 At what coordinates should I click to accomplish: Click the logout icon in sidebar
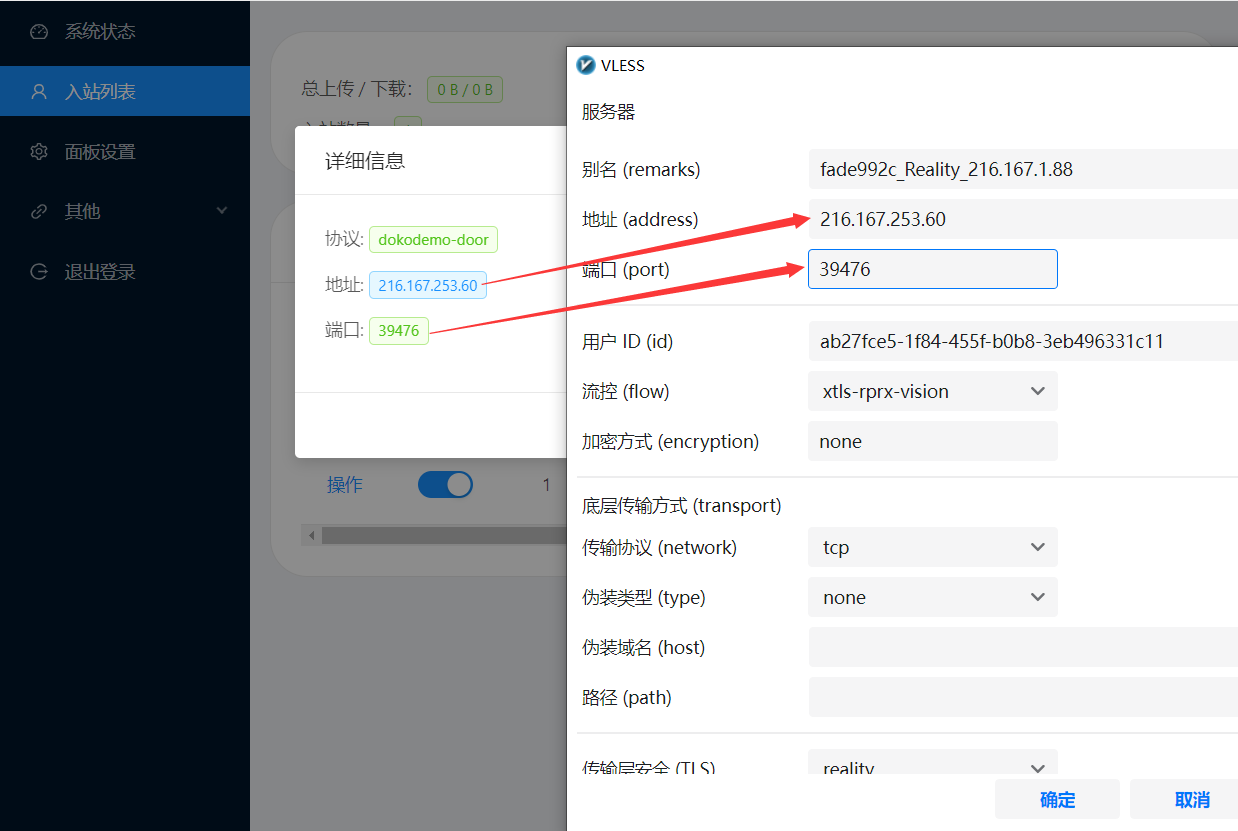(x=39, y=272)
